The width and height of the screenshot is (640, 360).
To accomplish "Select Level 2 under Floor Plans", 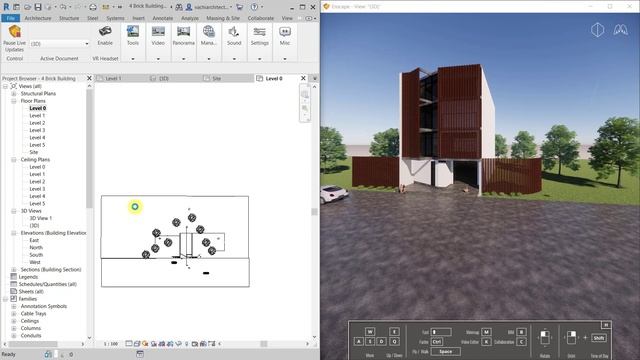I will pos(37,123).
